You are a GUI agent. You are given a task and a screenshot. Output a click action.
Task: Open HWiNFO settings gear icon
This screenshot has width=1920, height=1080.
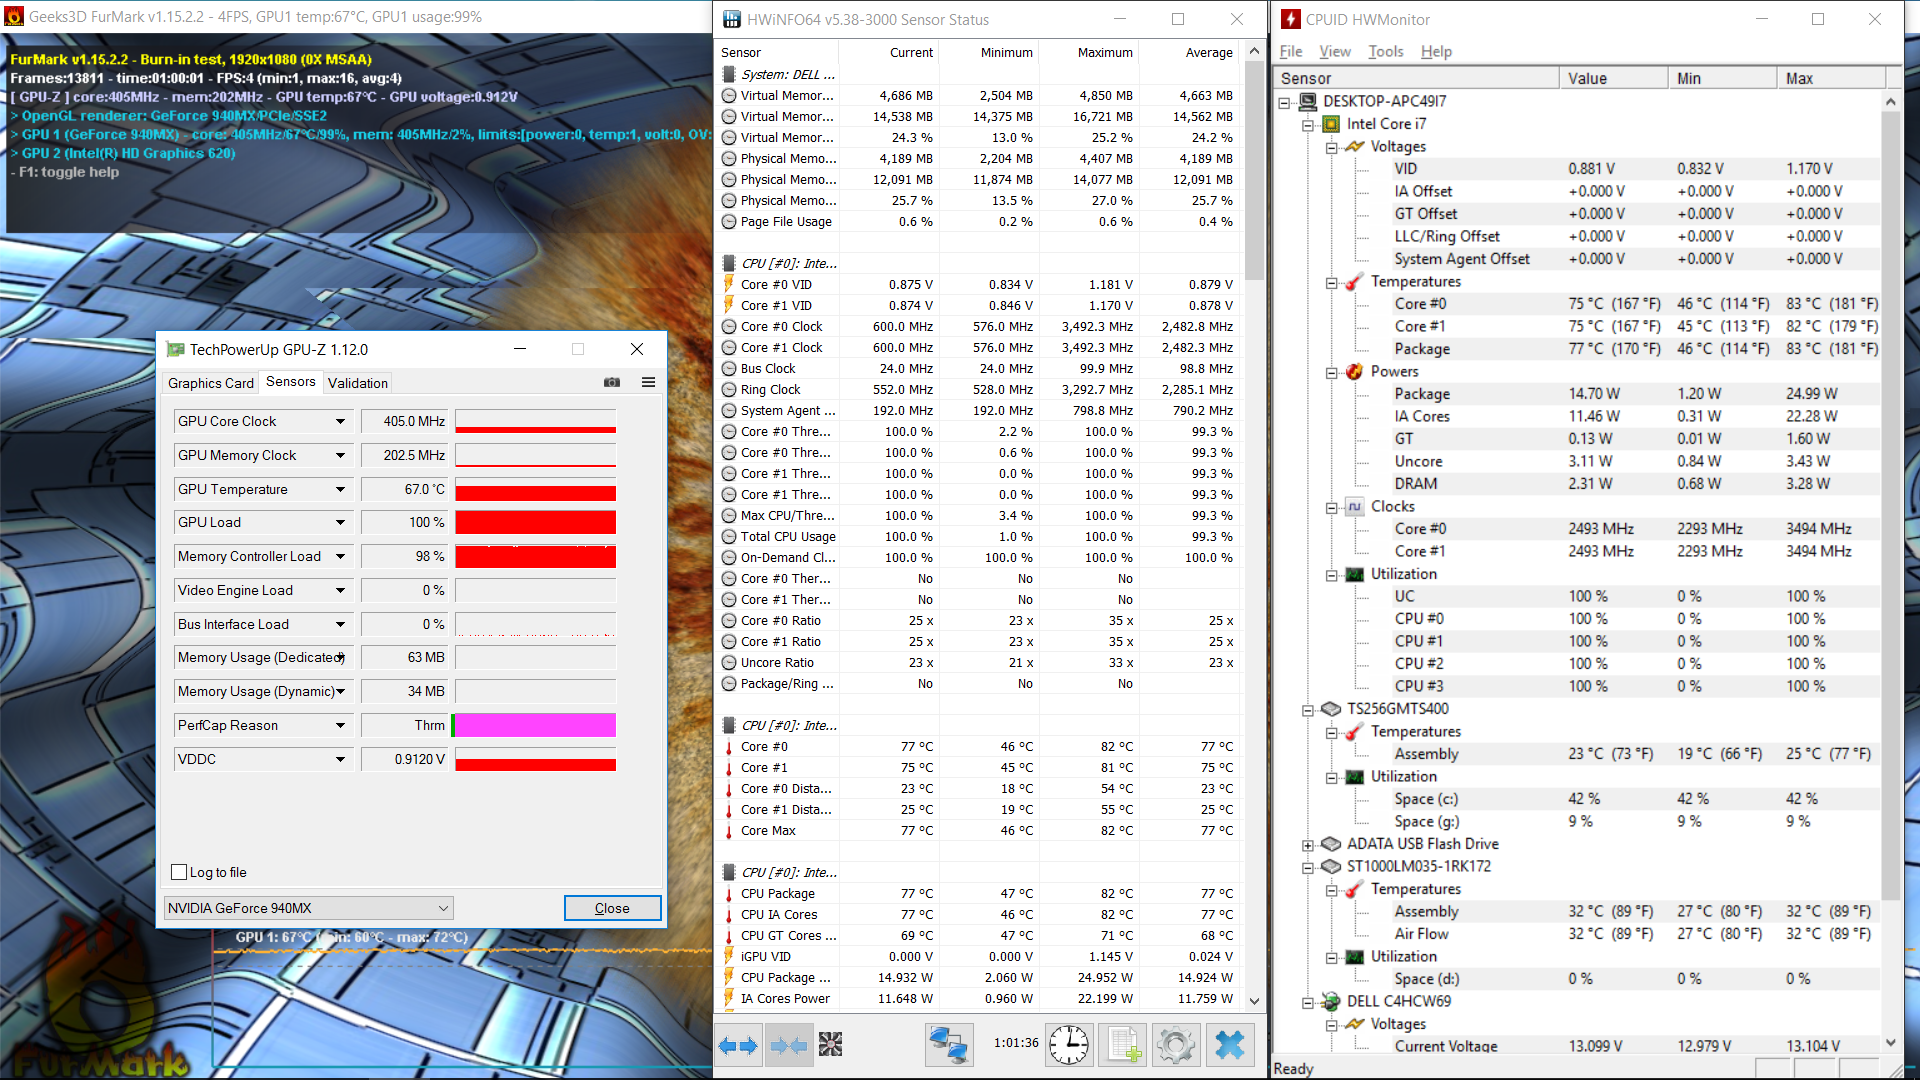(1176, 1045)
